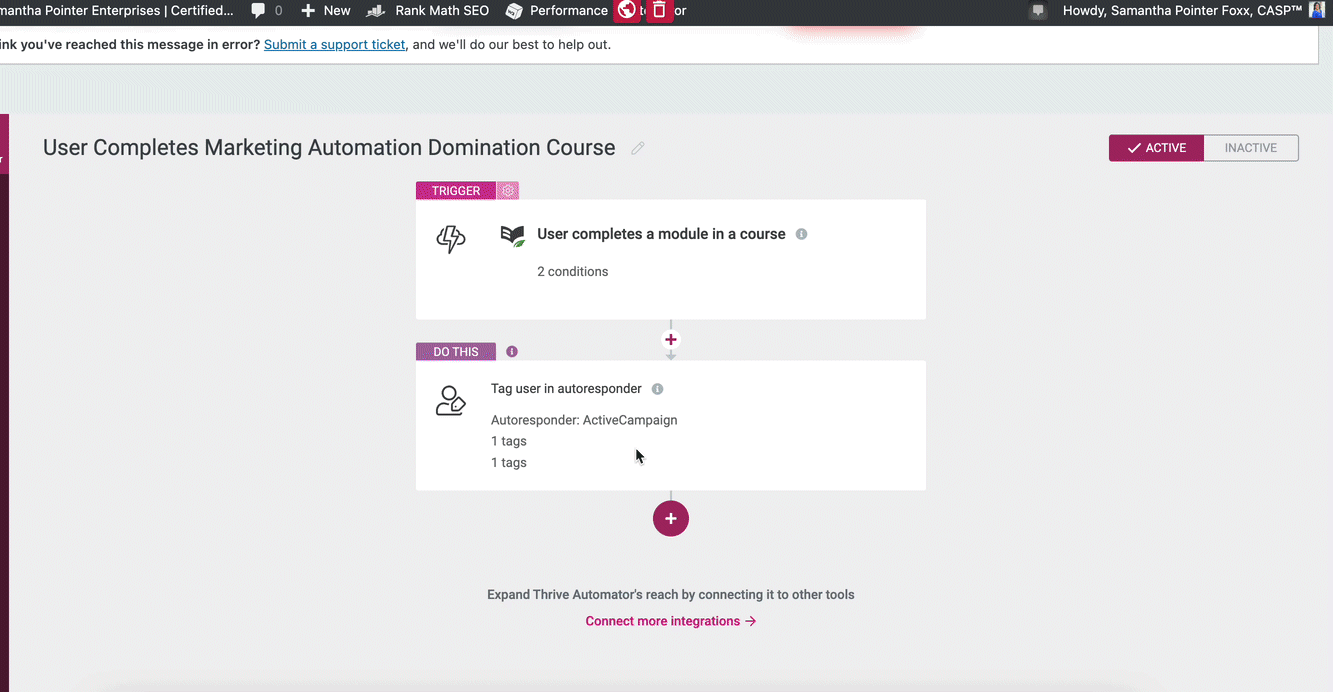Image resolution: width=1333 pixels, height=692 pixels.
Task: Select the TRIGGER label tag
Action: coord(456,190)
